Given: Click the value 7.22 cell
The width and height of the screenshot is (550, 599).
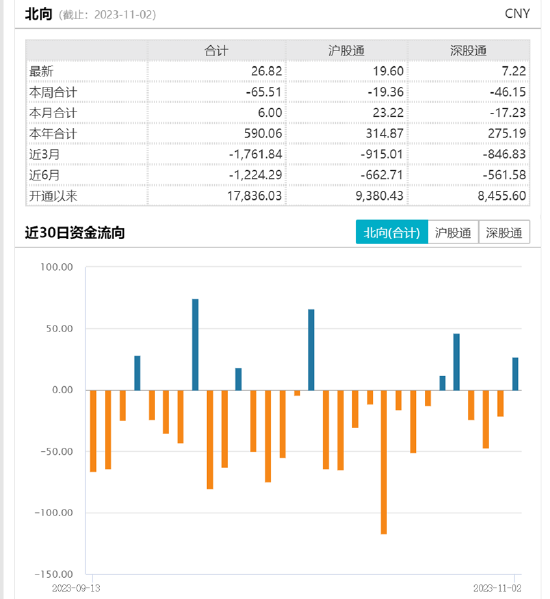Looking at the screenshot, I should point(514,71).
